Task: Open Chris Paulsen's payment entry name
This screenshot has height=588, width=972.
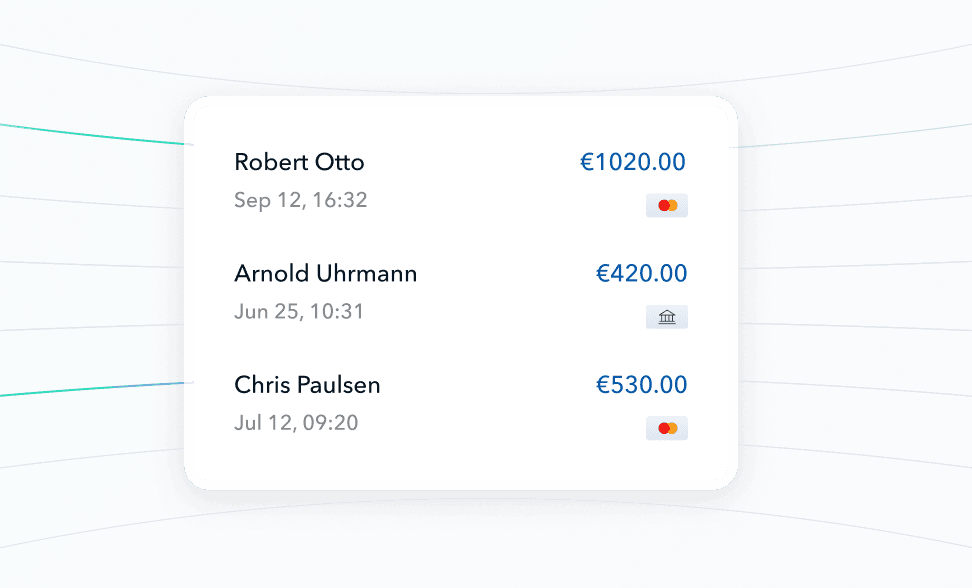Action: click(x=307, y=385)
